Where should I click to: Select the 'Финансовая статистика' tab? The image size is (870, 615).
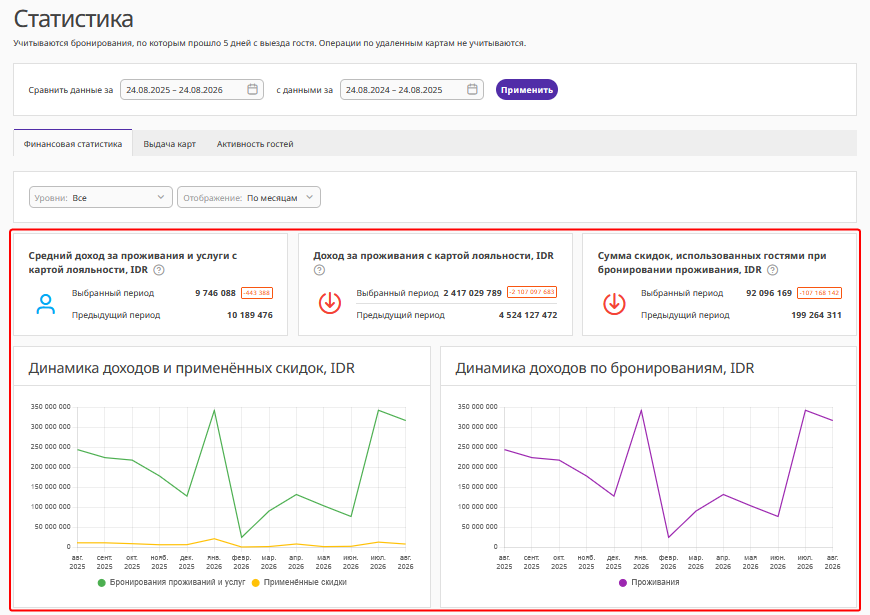[73, 144]
